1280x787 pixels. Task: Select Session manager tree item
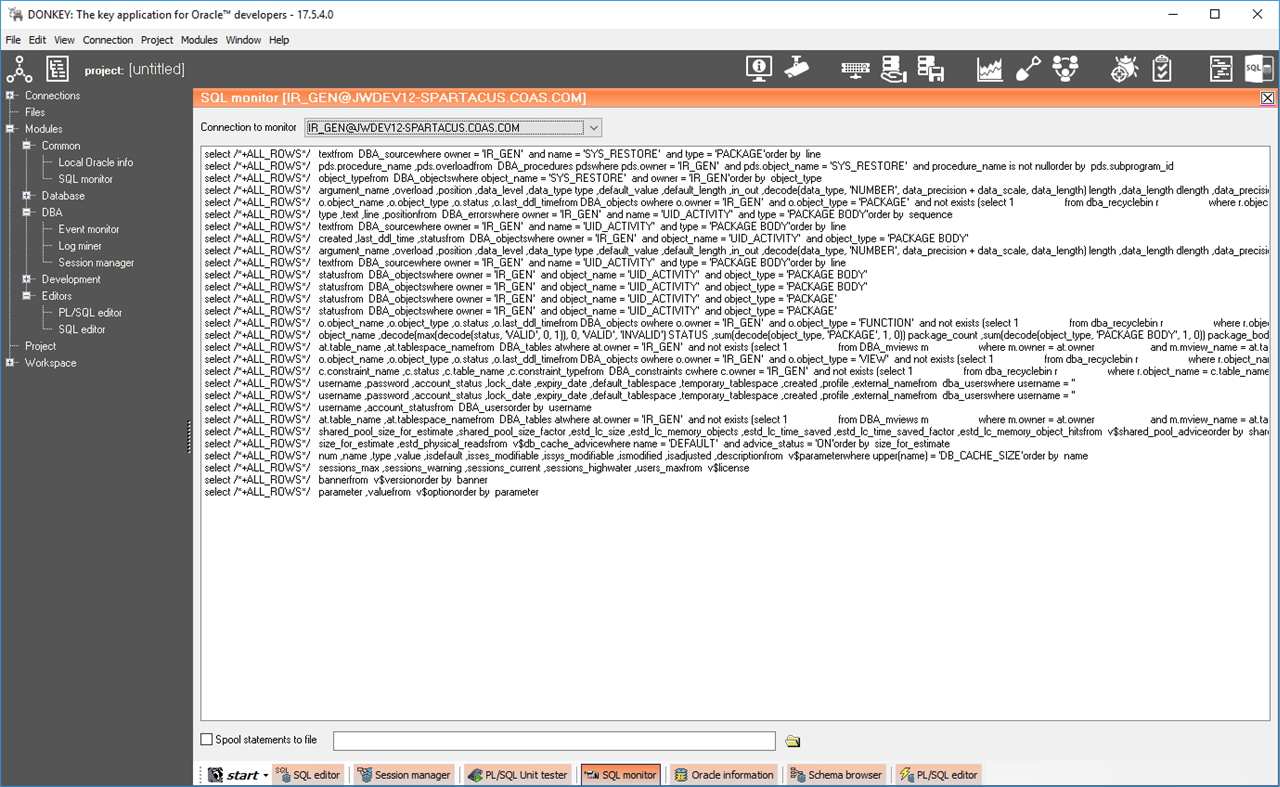tap(96, 263)
